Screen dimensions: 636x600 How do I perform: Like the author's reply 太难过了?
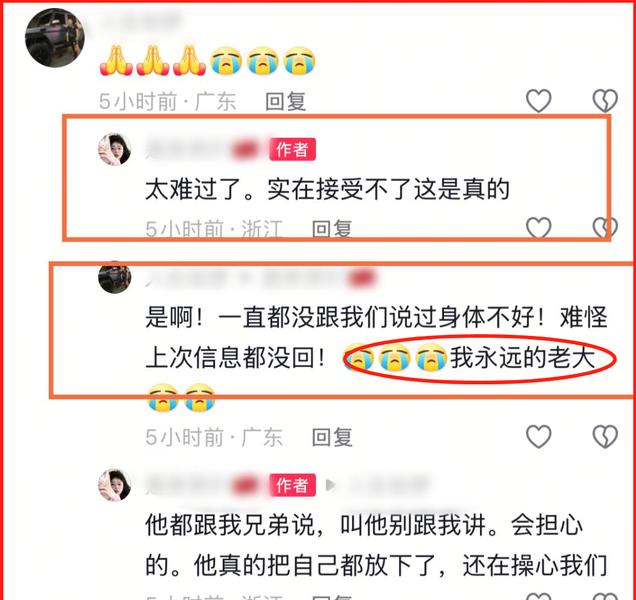[538, 228]
